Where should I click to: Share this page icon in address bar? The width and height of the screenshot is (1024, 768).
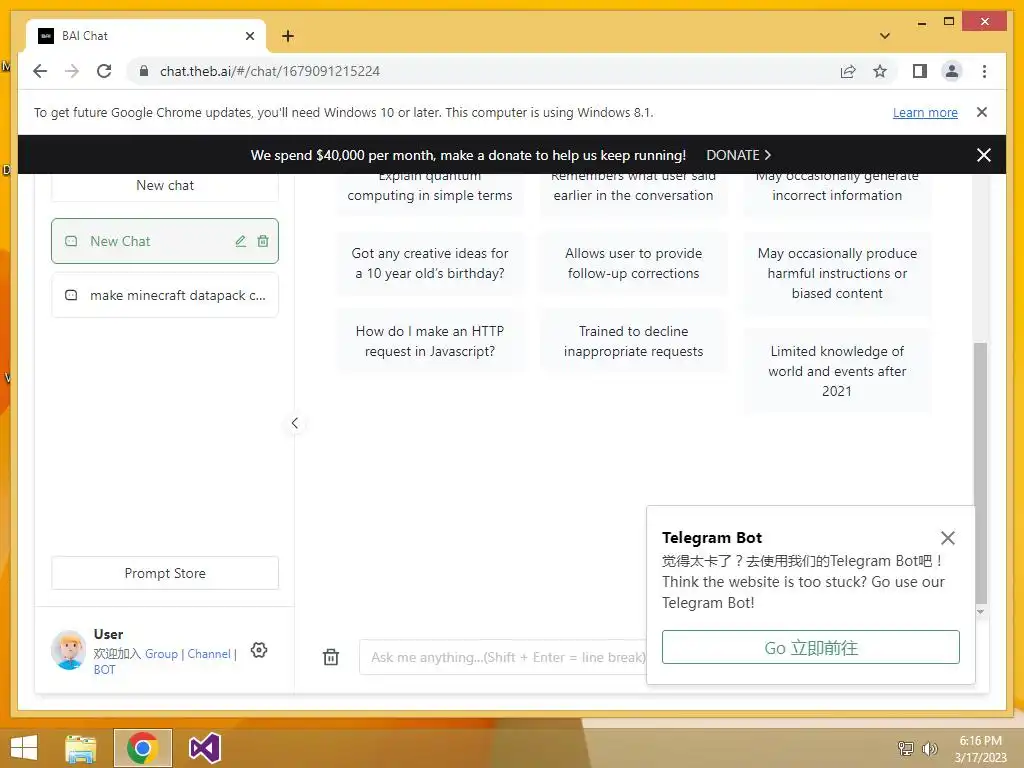point(848,71)
